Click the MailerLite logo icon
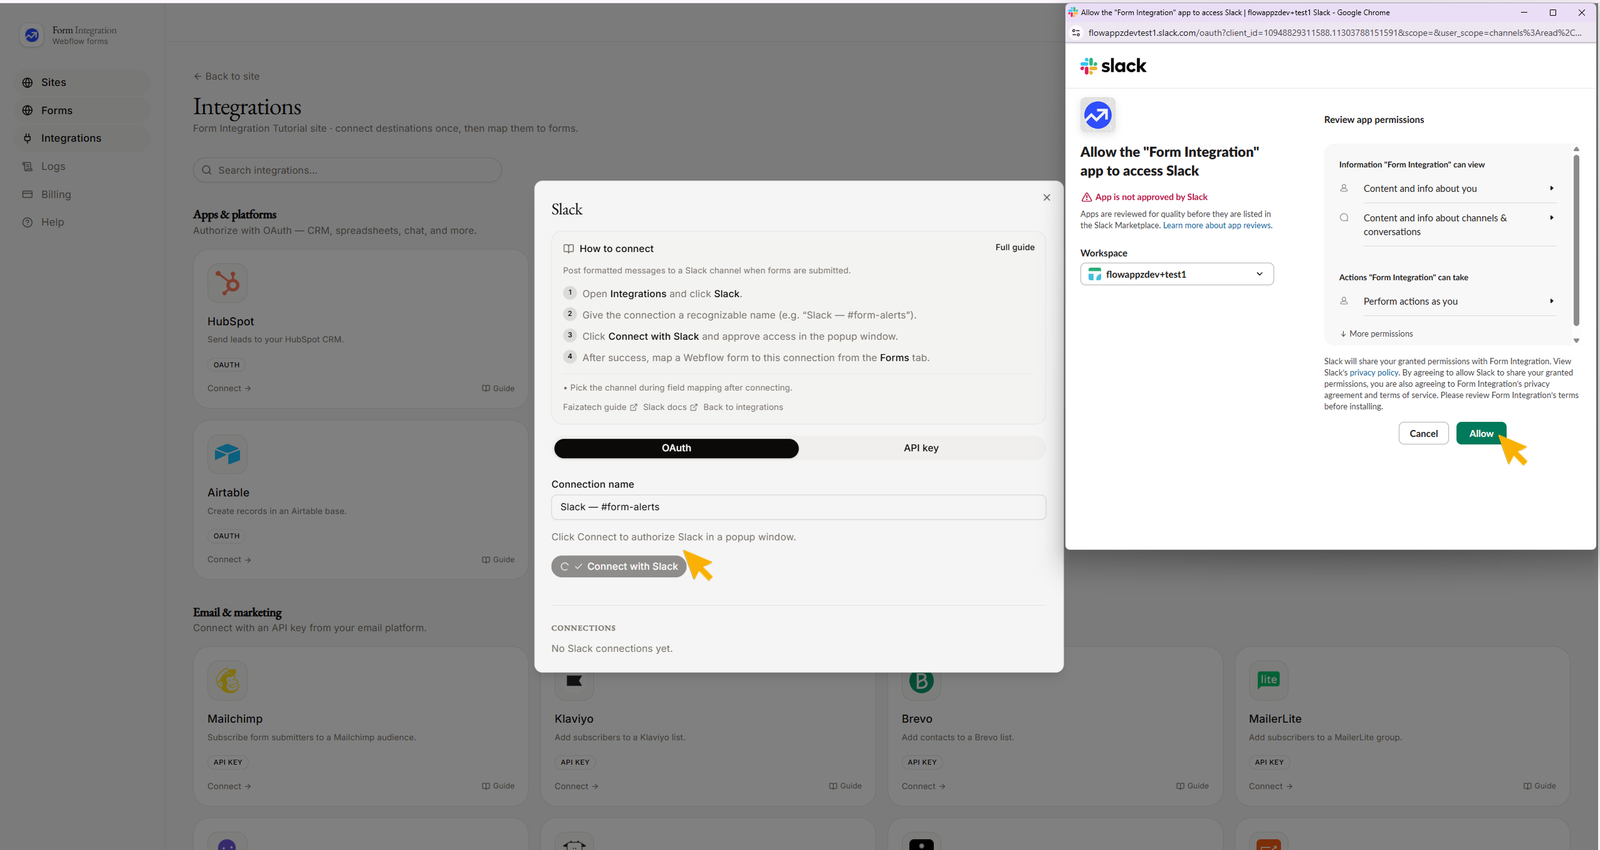Image resolution: width=1600 pixels, height=850 pixels. click(x=1268, y=680)
